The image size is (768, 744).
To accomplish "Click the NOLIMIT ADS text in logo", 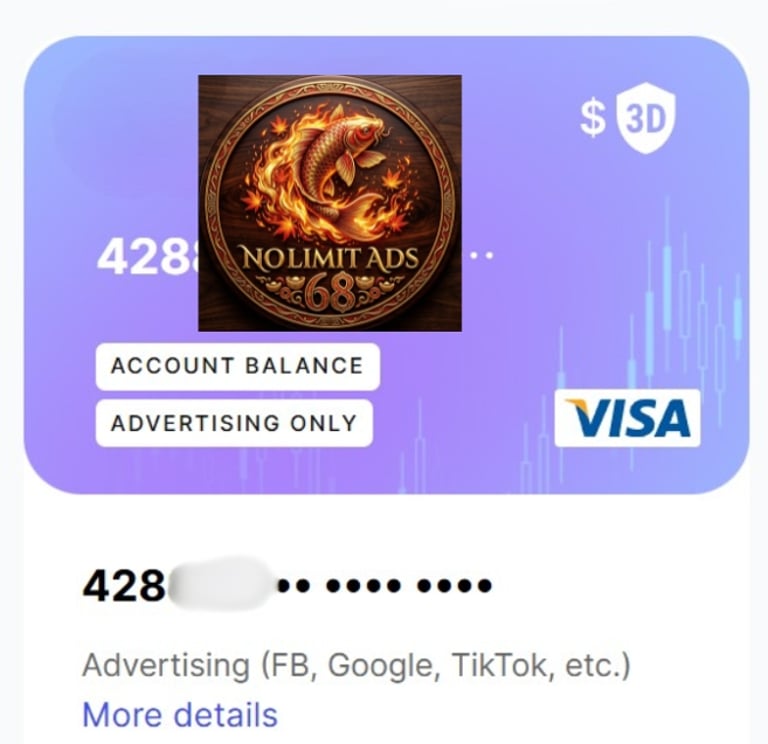I will pyautogui.click(x=330, y=258).
